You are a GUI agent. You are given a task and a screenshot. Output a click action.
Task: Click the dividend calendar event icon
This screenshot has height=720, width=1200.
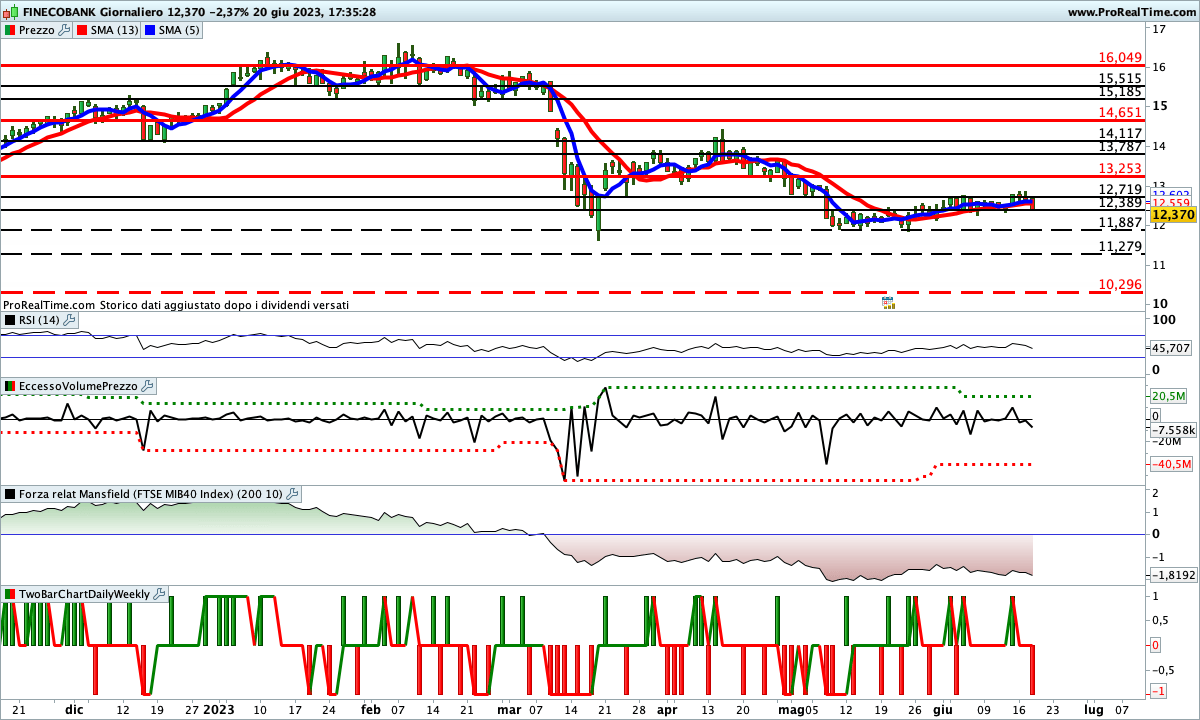click(x=887, y=302)
